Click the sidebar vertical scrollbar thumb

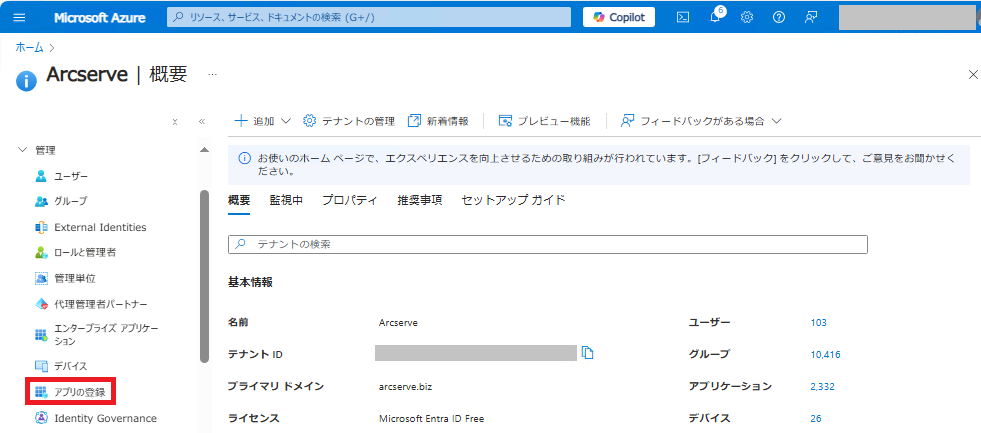point(204,276)
